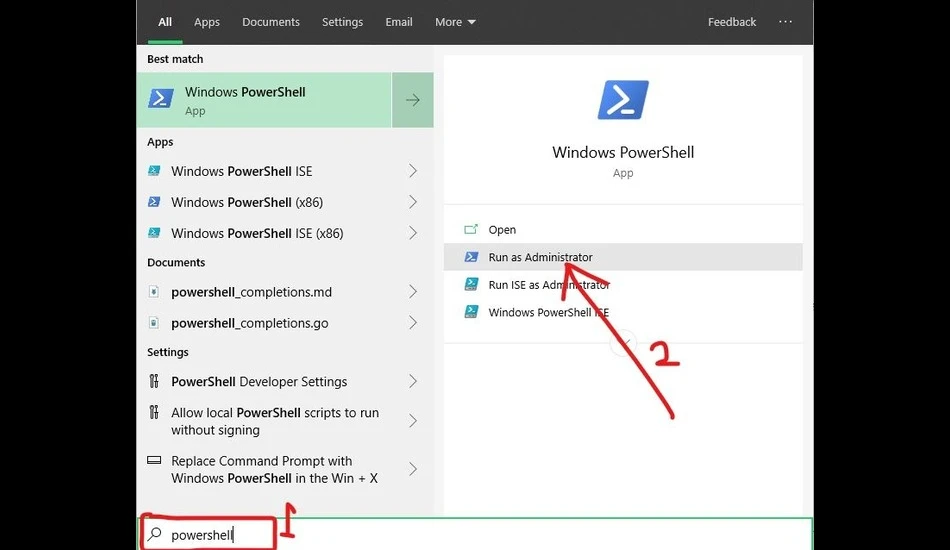Select the All filter tab
Screen dimensions: 950x550
165,22
